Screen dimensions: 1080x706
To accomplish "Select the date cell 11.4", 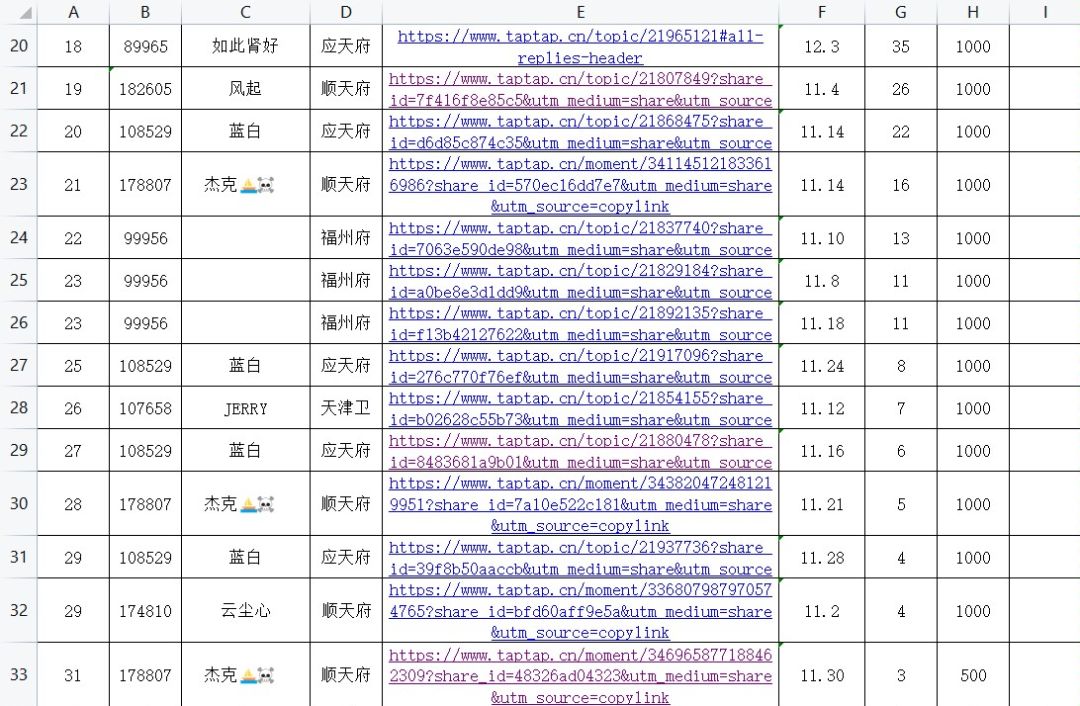I will 822,89.
